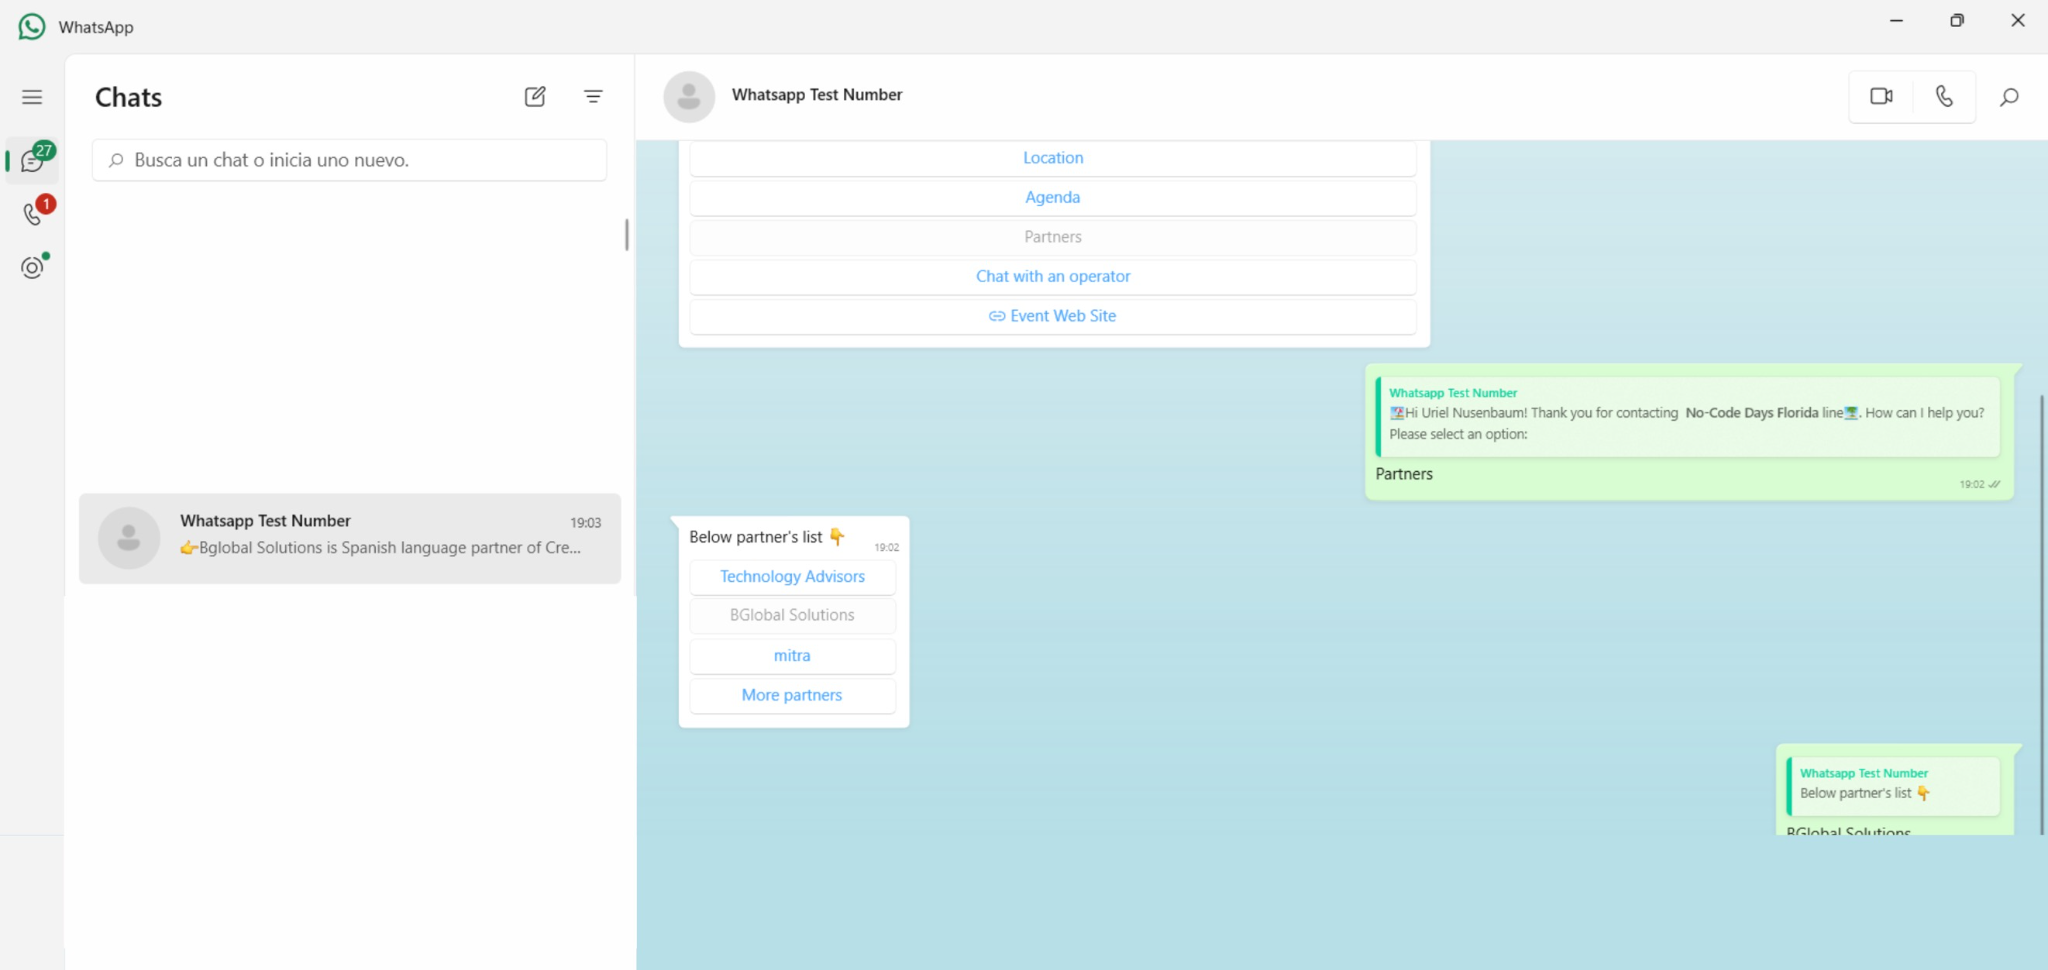Choose Chat with an operator

point(1053,276)
